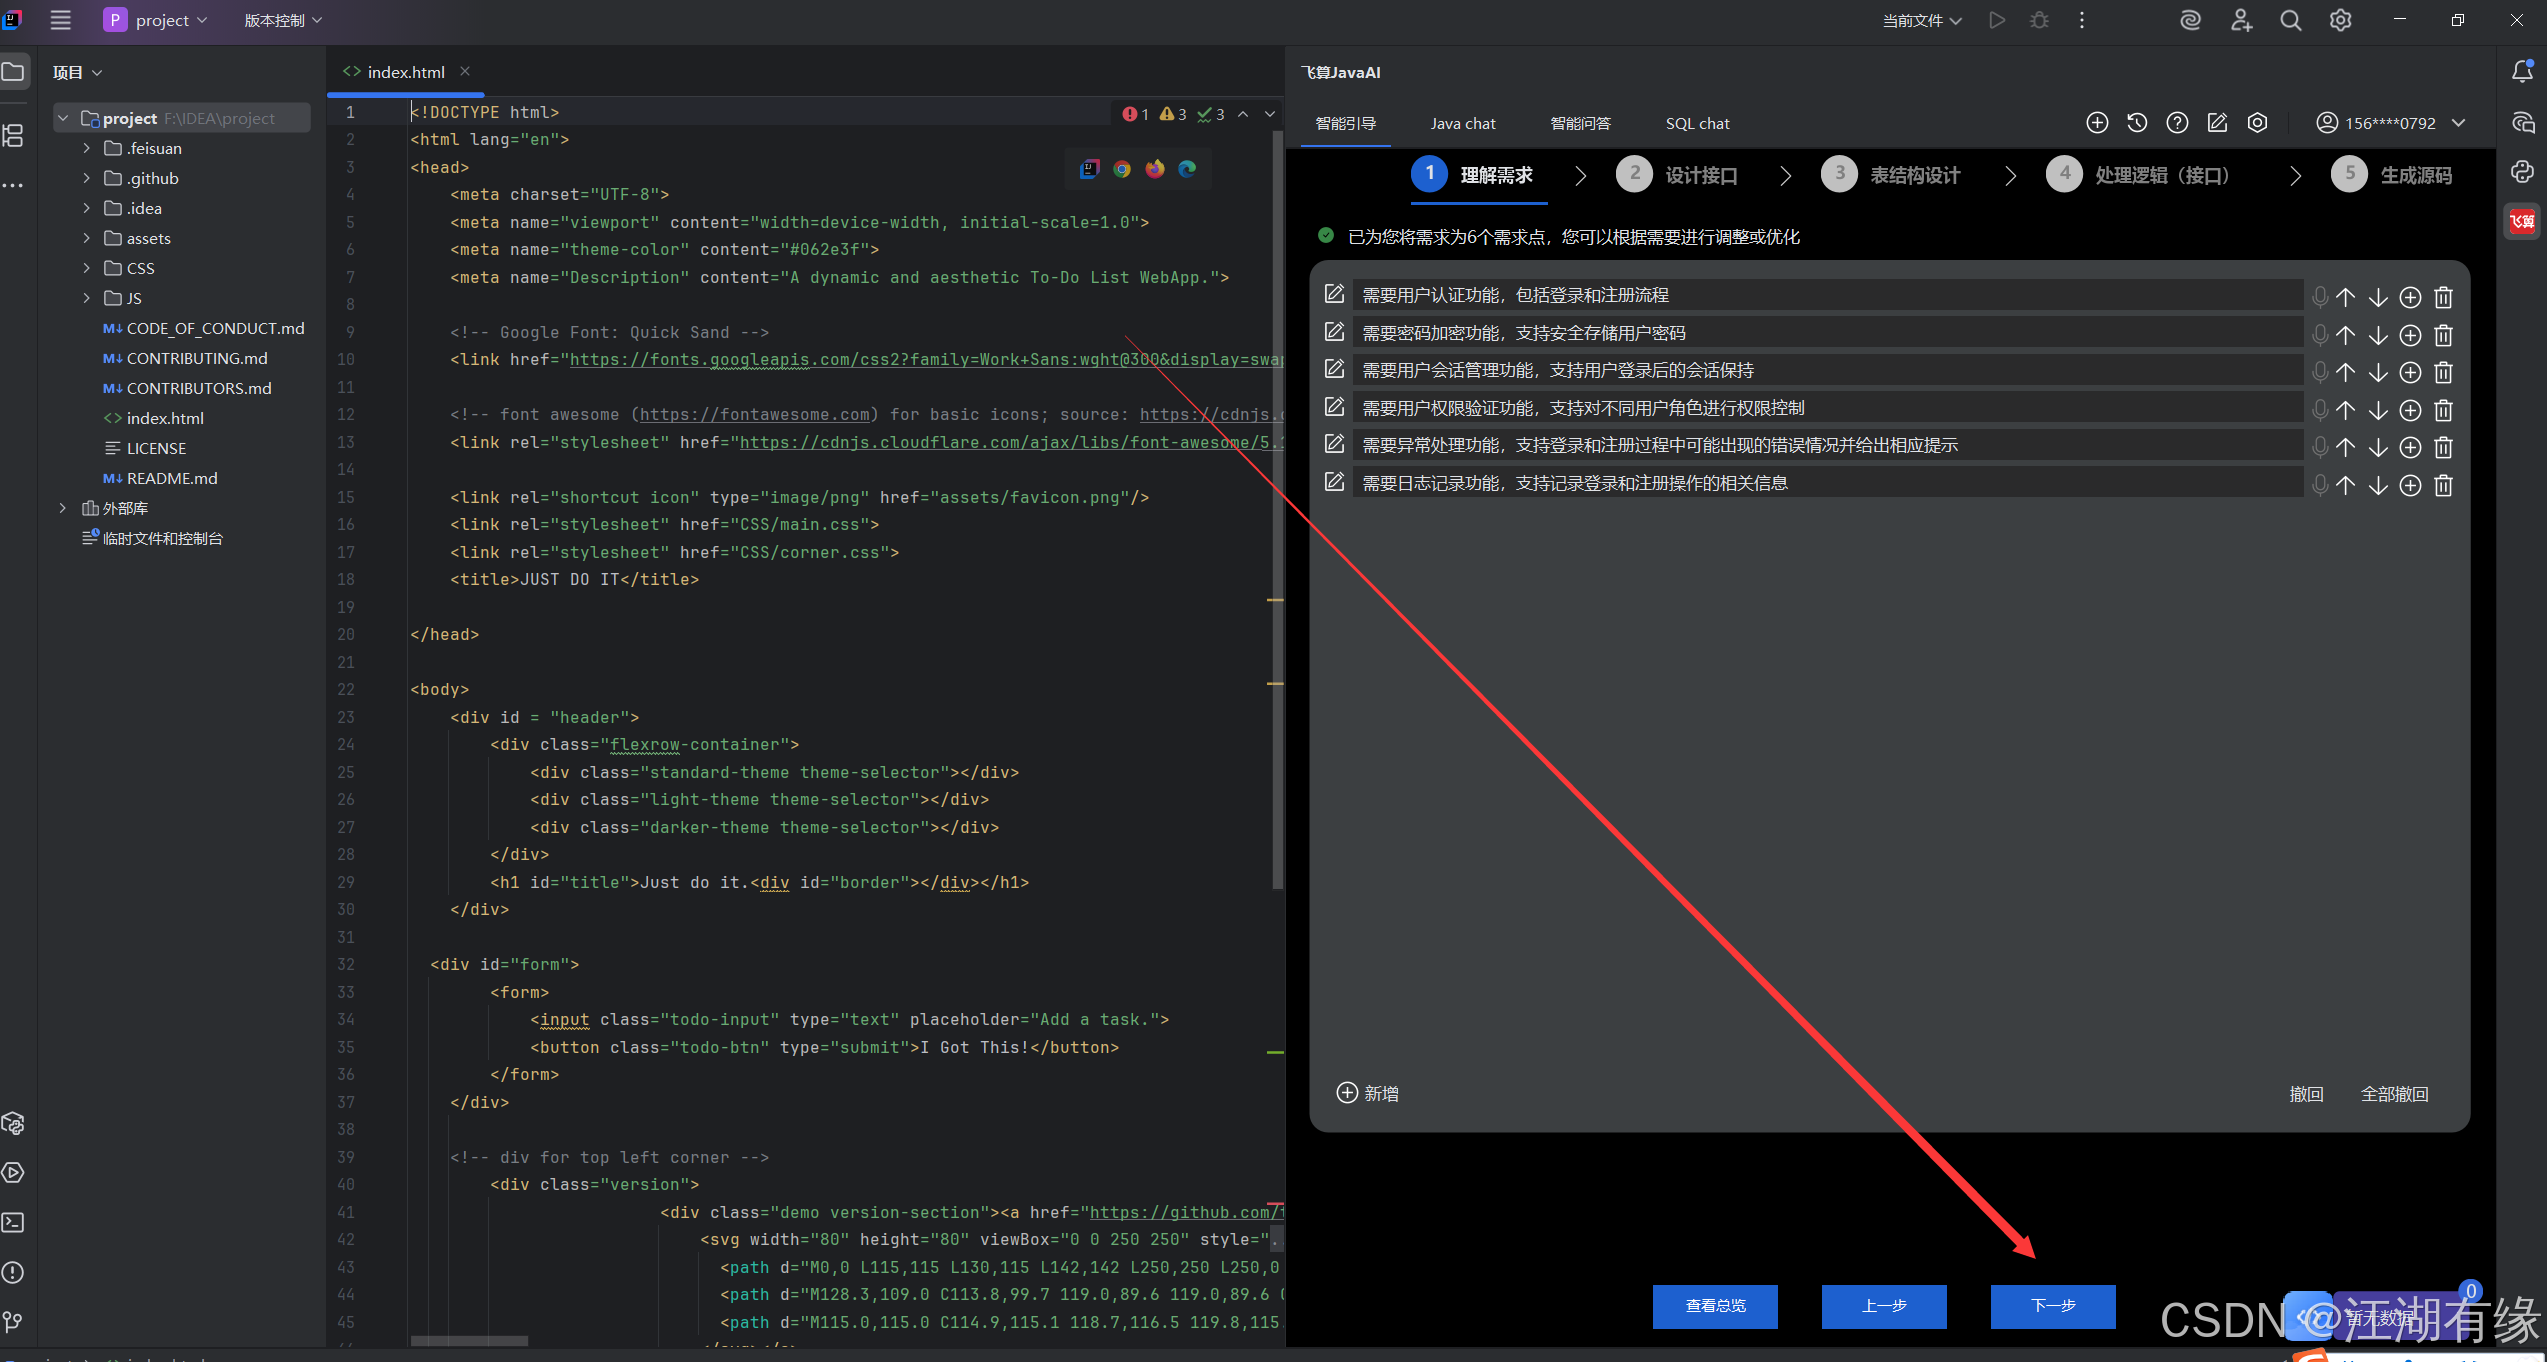Click the 下一步 button
Viewport: 2547px width, 1362px height.
pyautogui.click(x=2052, y=1306)
